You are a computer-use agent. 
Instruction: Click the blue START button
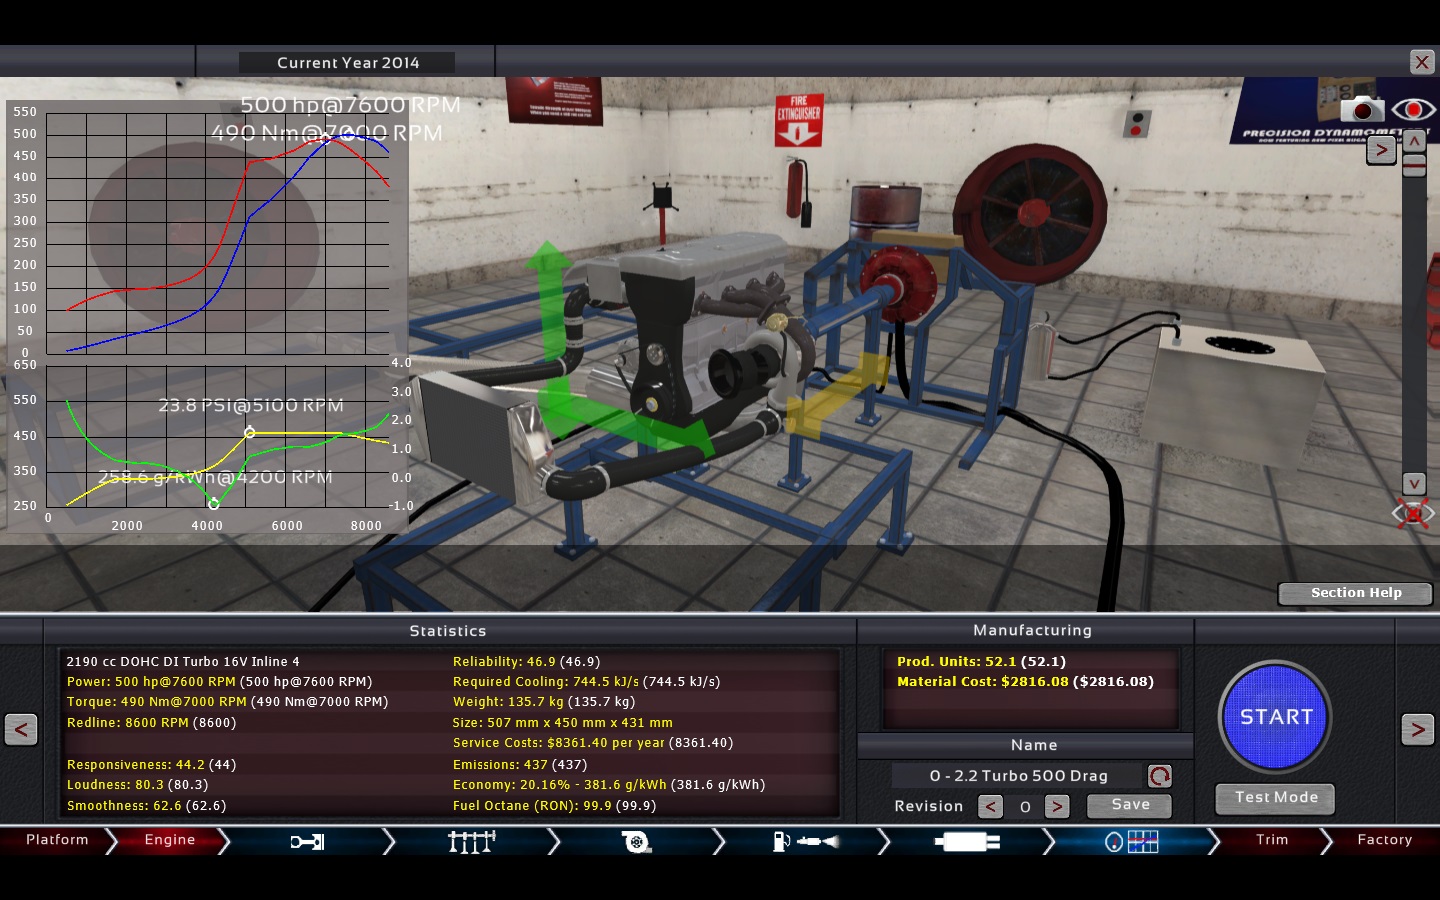coord(1275,716)
